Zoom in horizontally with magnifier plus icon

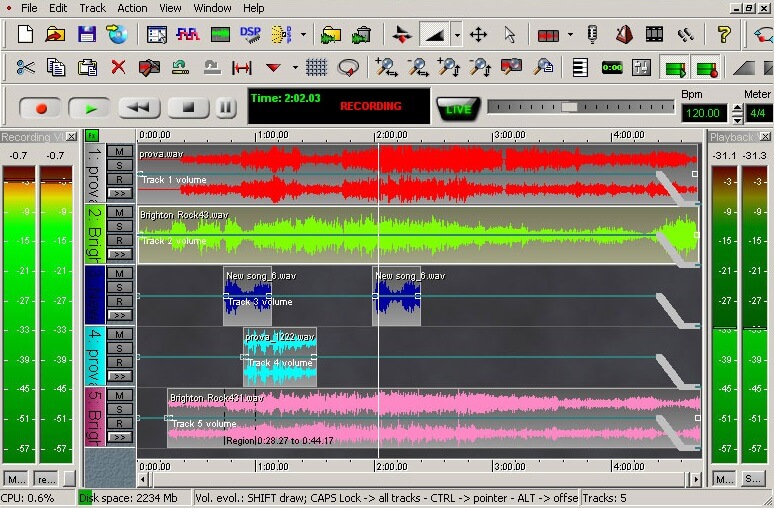pyautogui.click(x=386, y=67)
